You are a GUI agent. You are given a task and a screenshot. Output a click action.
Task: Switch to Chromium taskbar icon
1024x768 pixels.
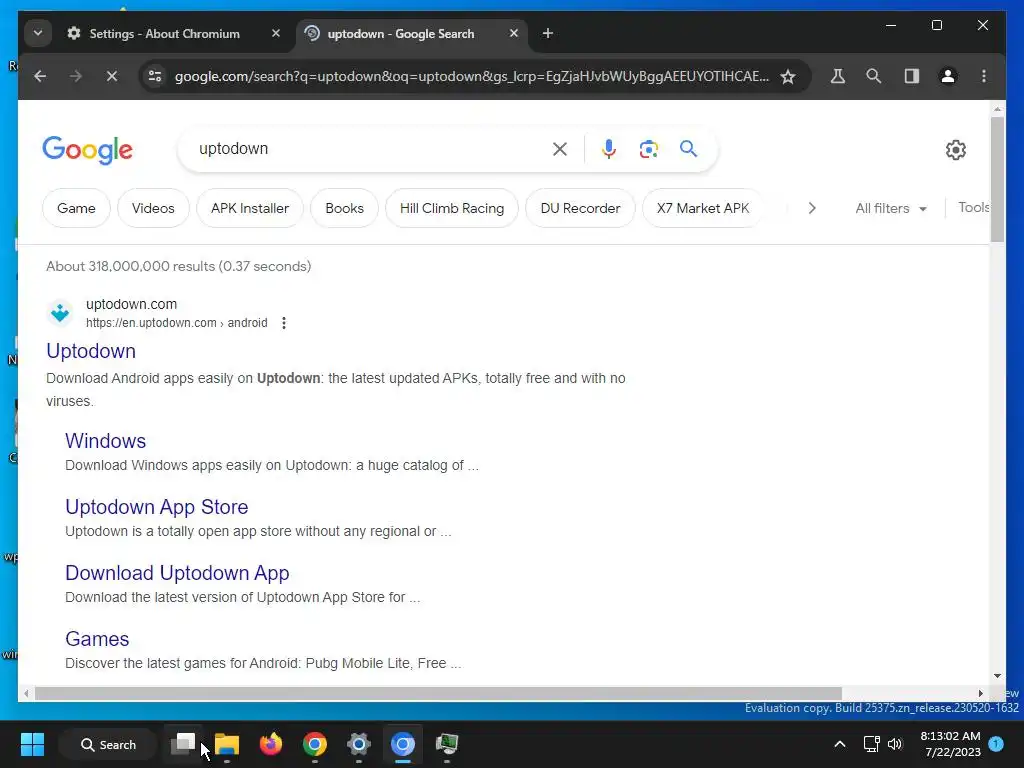pos(402,744)
